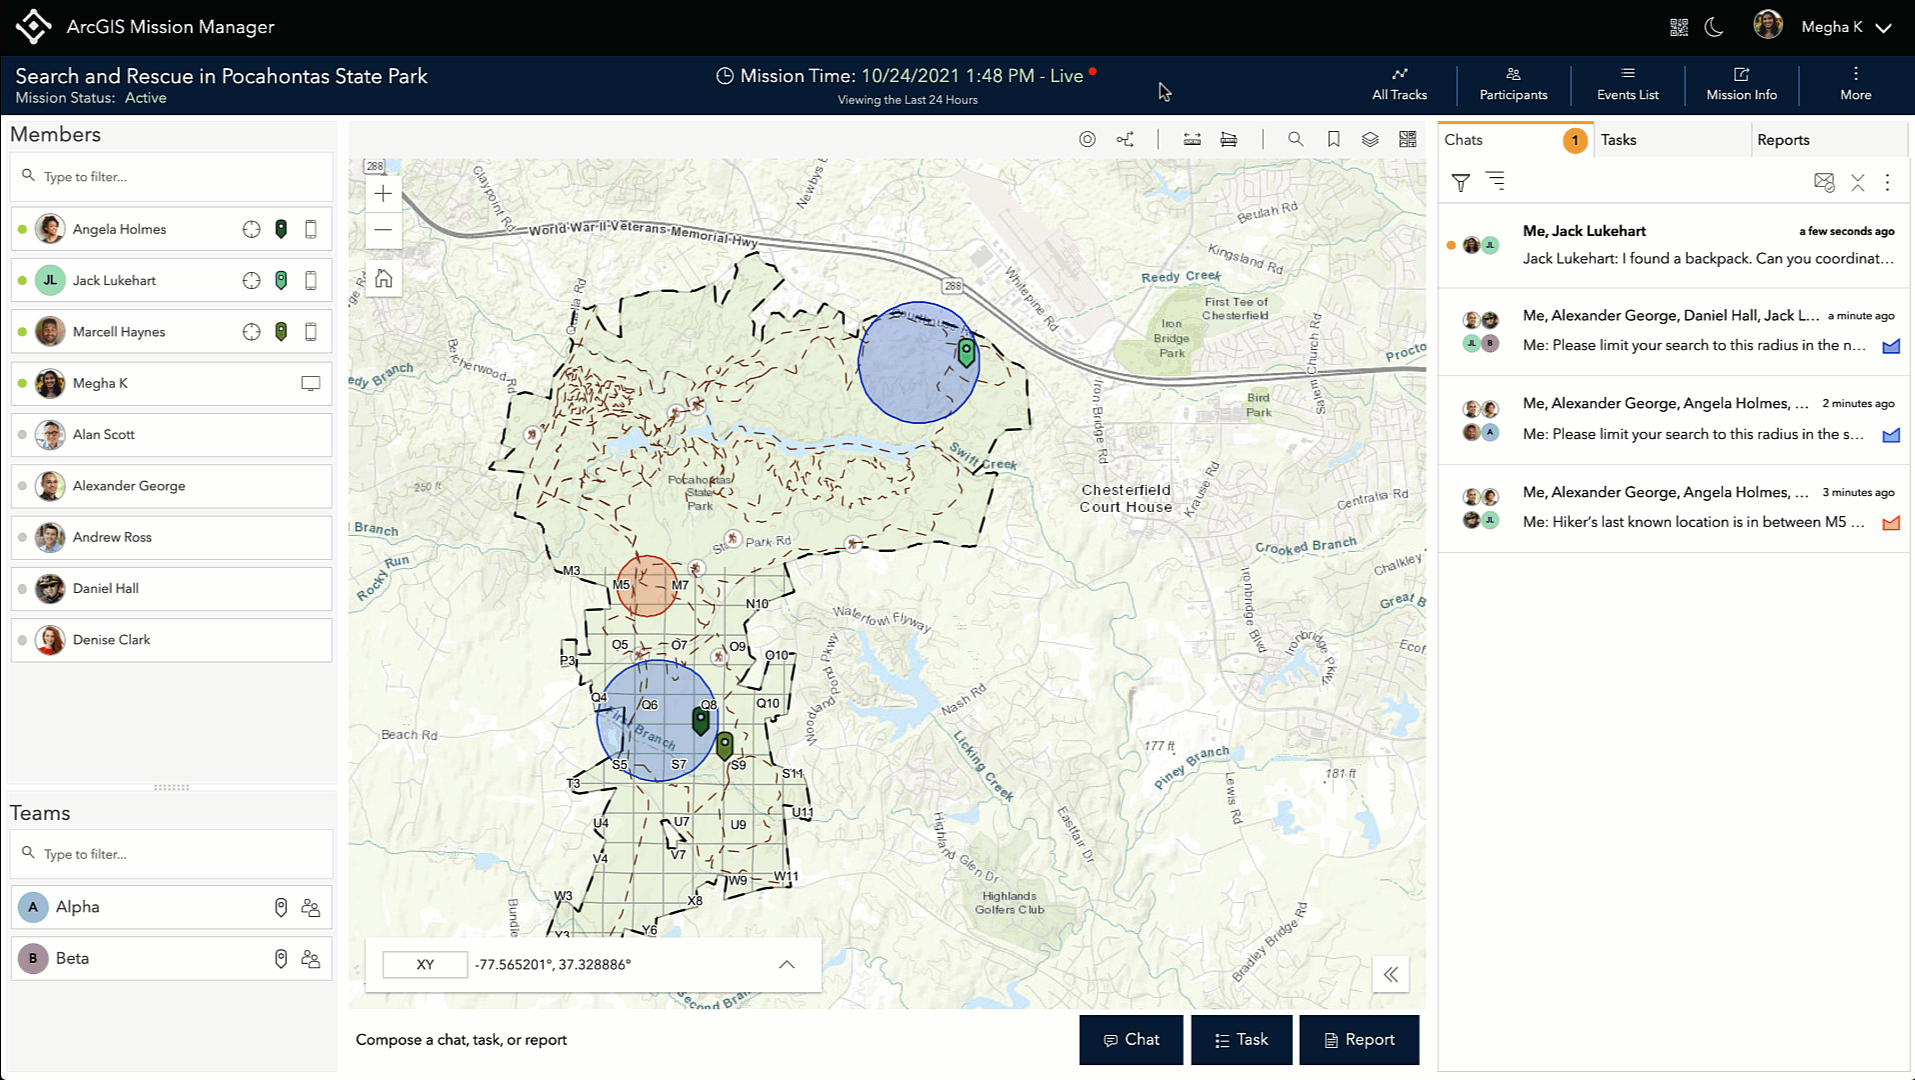Toggle dark mode with the moon icon
This screenshot has width=1915, height=1080.
tap(1714, 27)
